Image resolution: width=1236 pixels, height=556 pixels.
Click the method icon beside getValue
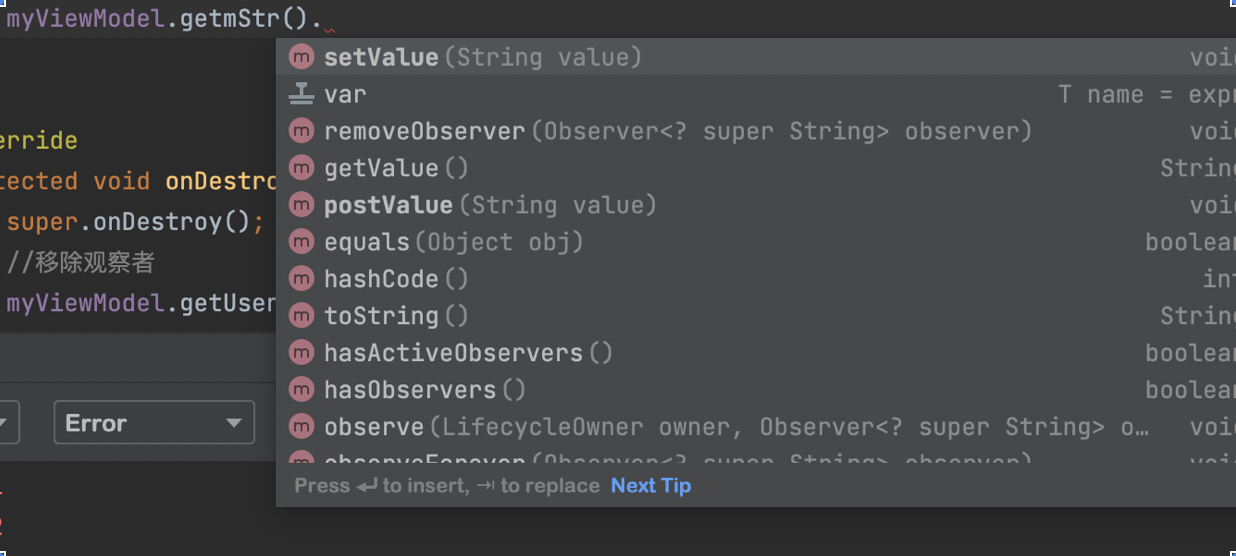[301, 168]
